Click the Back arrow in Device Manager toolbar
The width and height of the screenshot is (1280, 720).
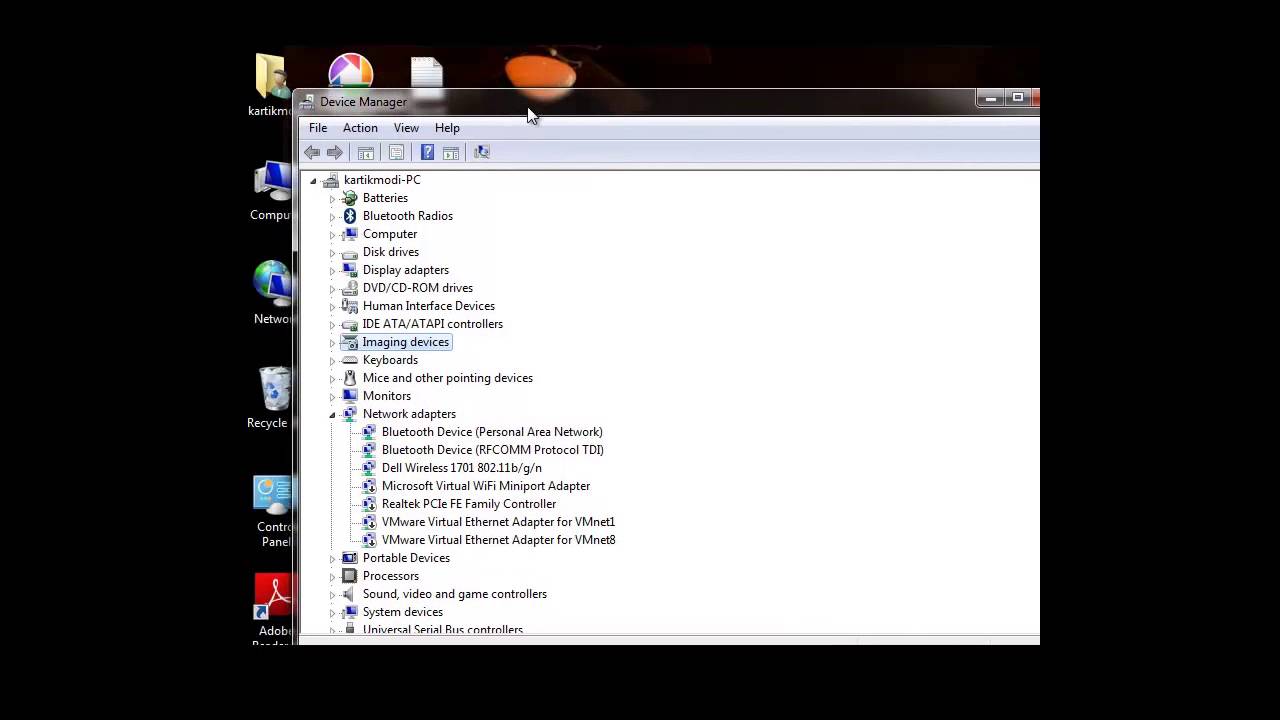(x=312, y=152)
